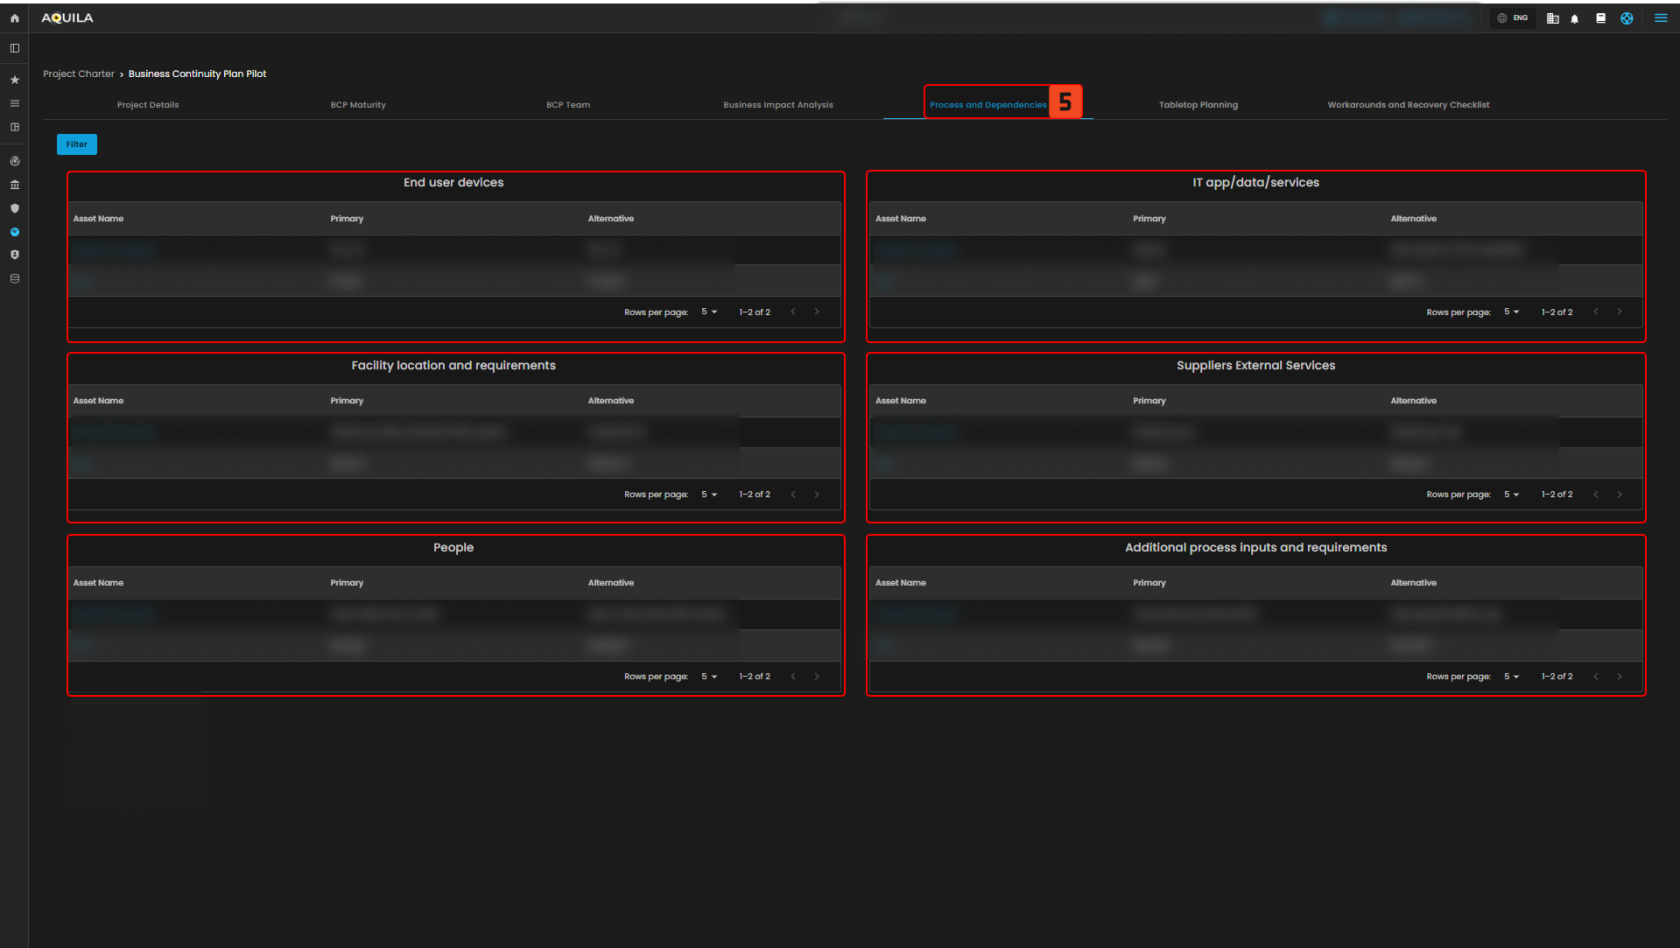Open the blue hamburger menu at top right
Image resolution: width=1680 pixels, height=948 pixels.
(1660, 18)
